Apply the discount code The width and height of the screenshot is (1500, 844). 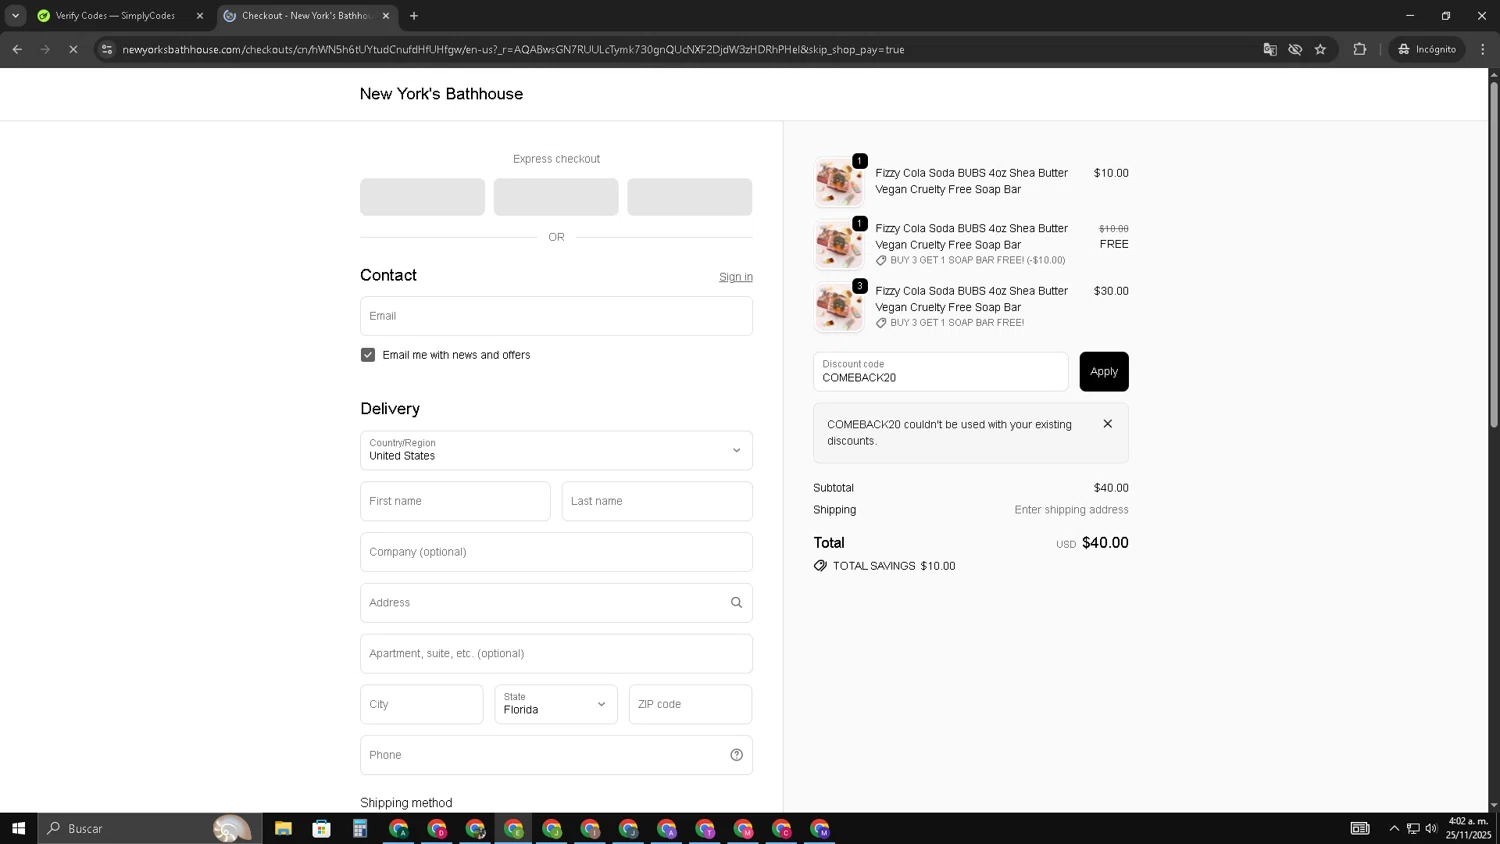tap(1104, 372)
